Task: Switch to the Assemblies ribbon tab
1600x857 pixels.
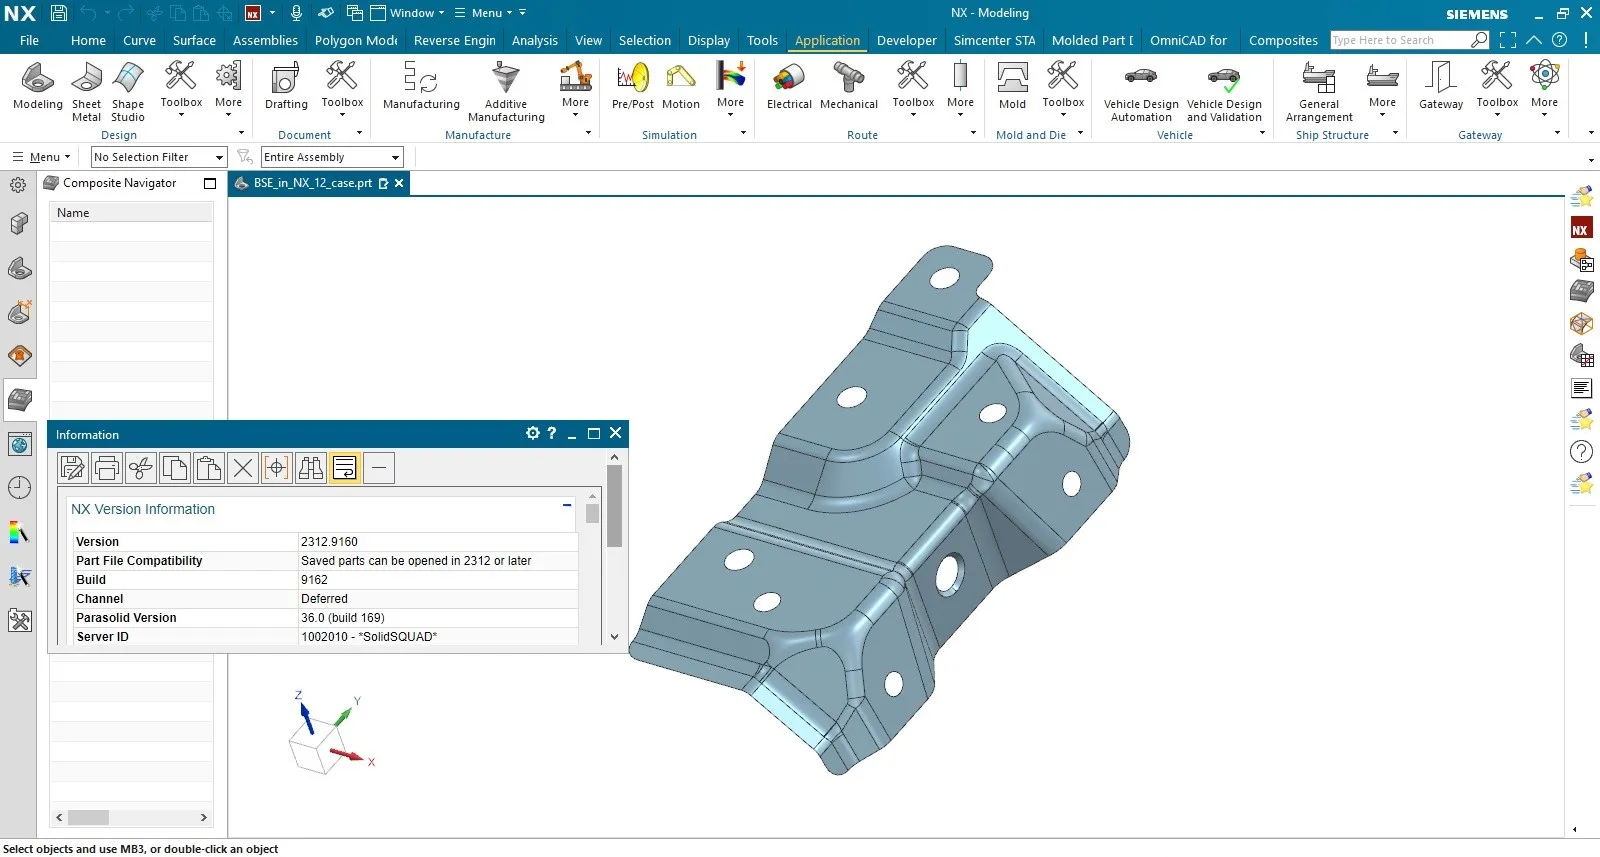Action: pyautogui.click(x=265, y=41)
